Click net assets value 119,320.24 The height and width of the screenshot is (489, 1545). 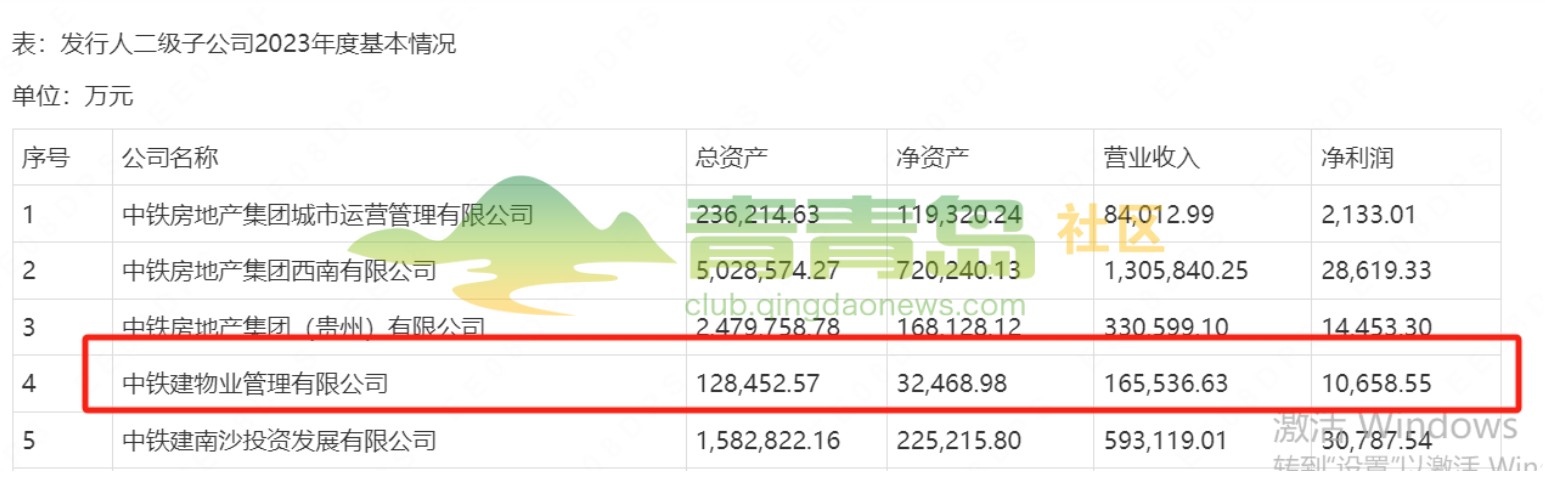coord(960,213)
